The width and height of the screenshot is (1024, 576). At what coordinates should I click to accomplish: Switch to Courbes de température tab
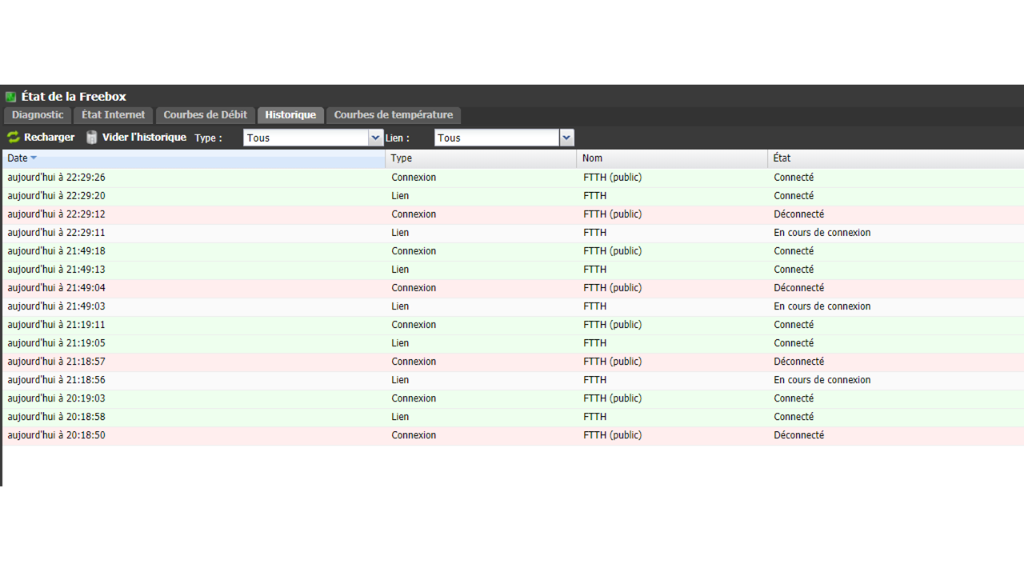(x=393, y=115)
